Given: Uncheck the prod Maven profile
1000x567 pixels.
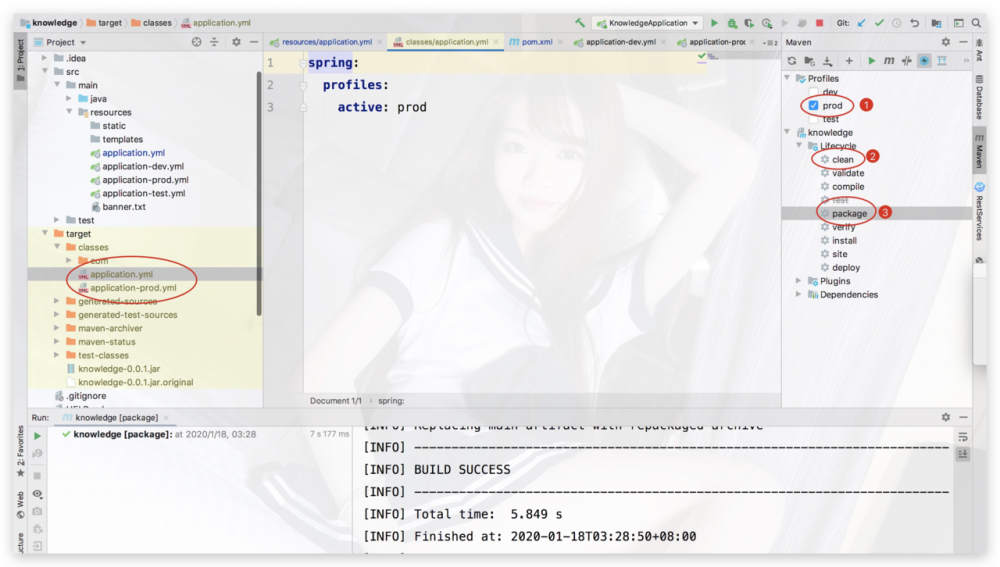Looking at the screenshot, I should [813, 105].
